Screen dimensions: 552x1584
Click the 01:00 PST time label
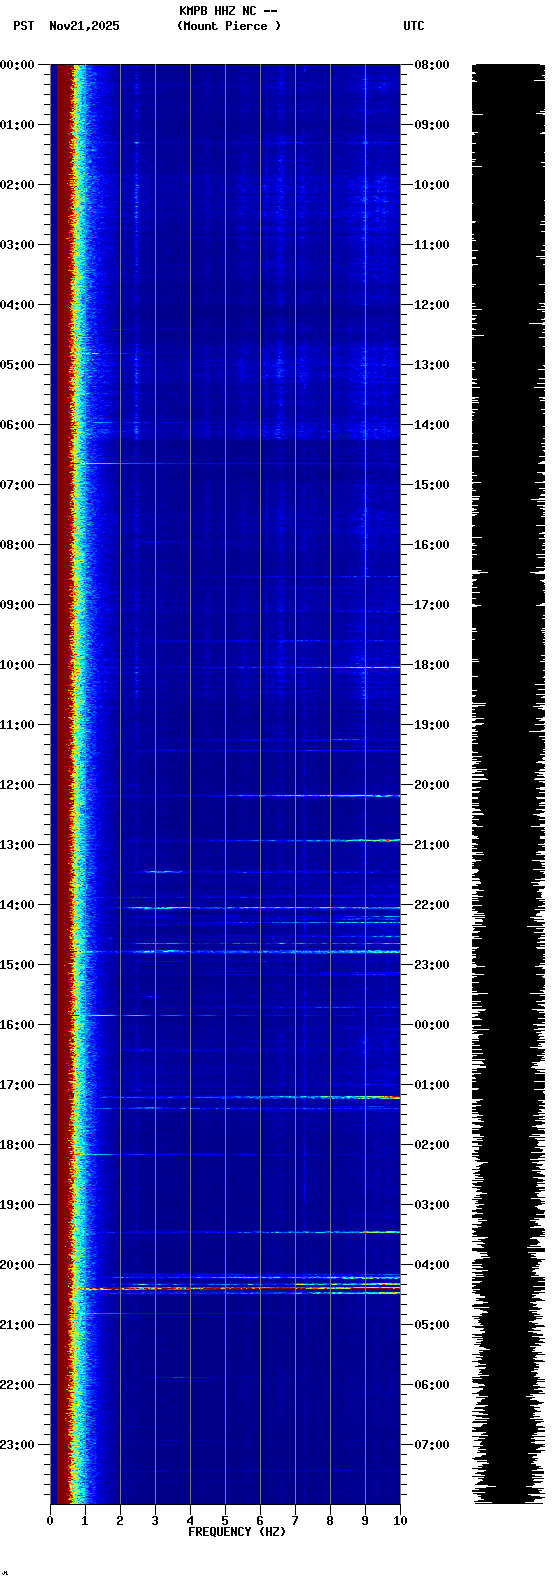[17, 125]
